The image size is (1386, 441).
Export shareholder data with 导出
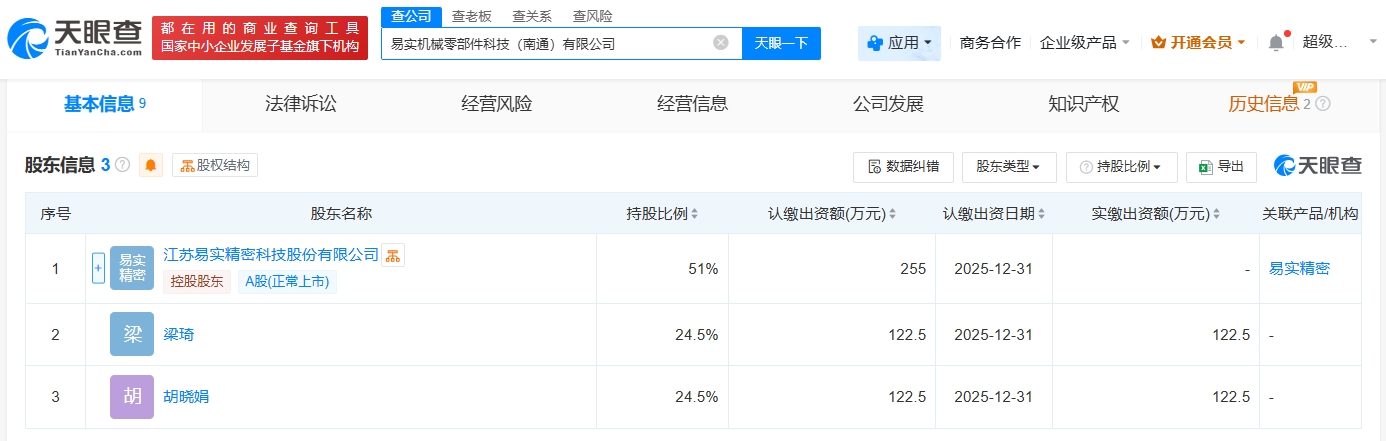pos(1221,167)
